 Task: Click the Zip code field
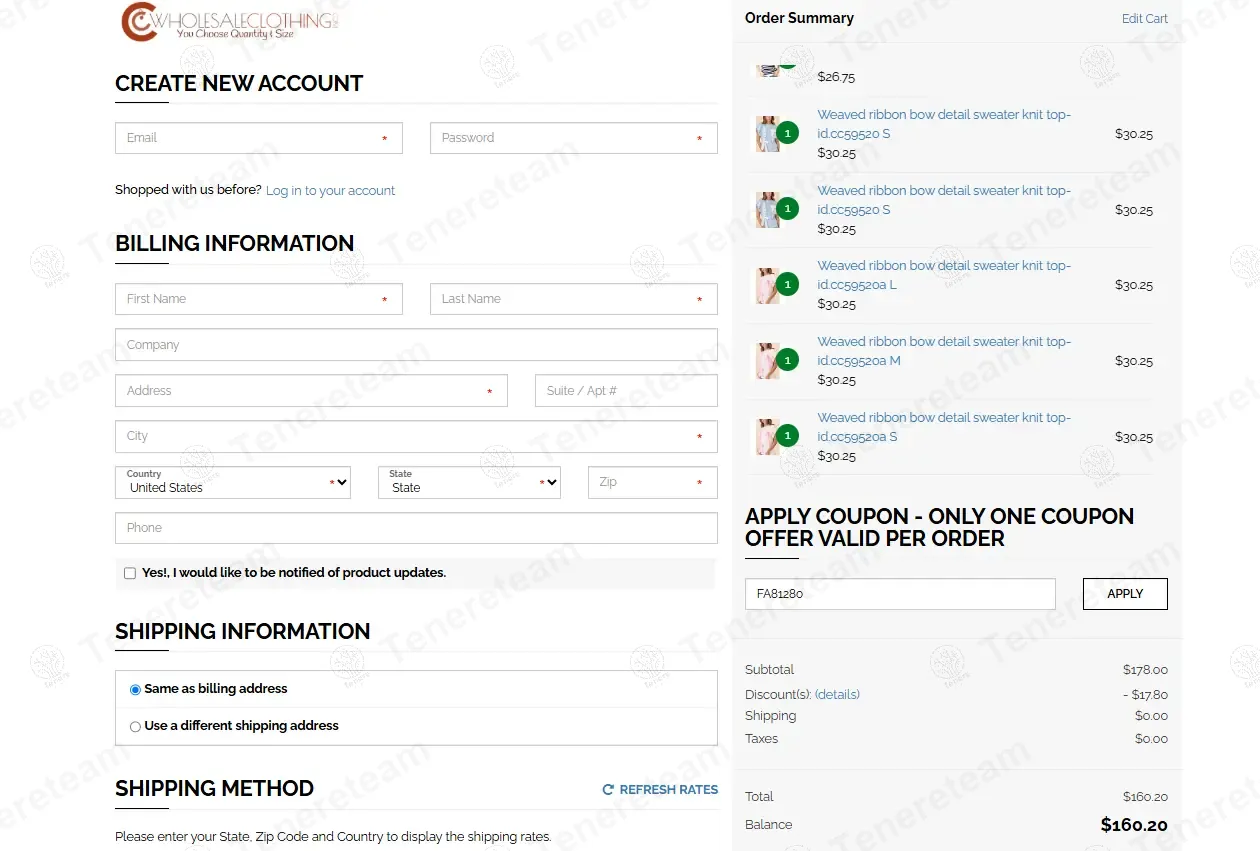653,482
